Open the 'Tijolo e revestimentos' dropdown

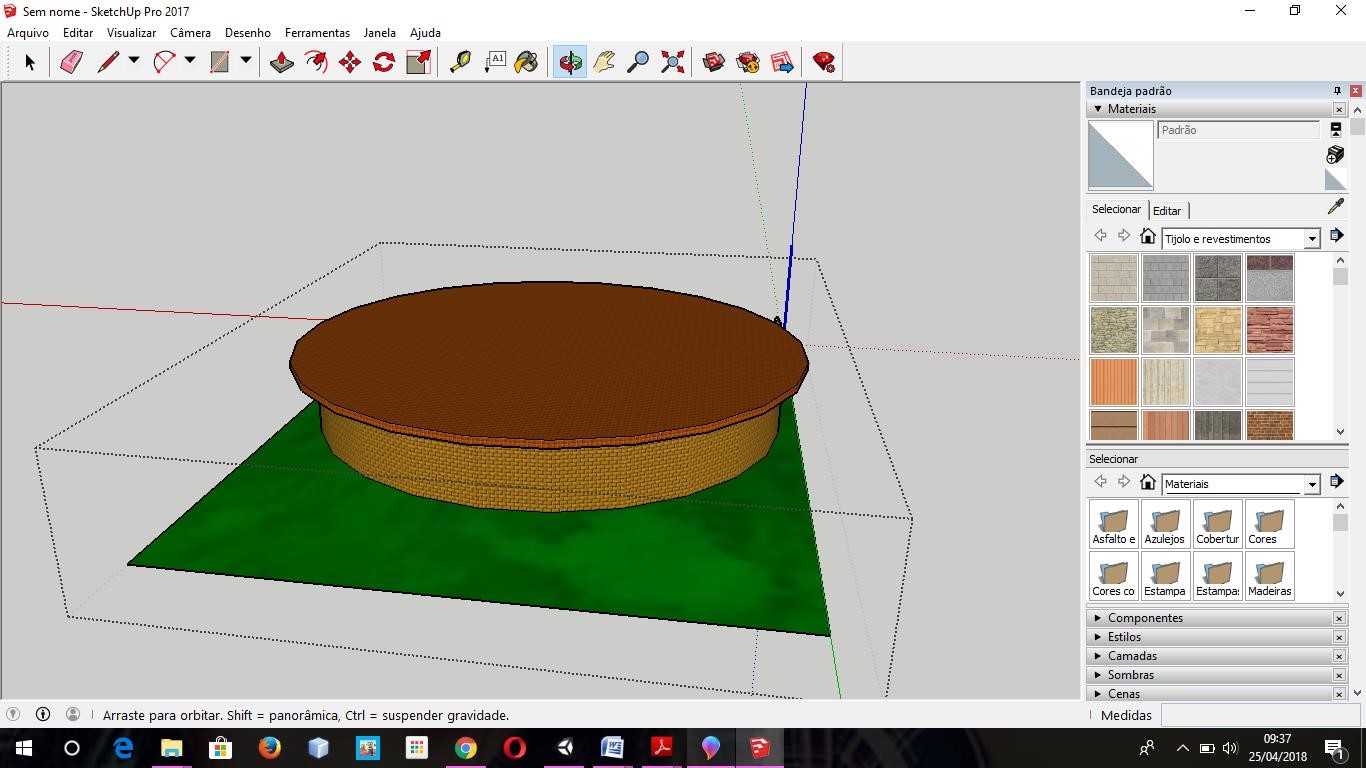1312,239
